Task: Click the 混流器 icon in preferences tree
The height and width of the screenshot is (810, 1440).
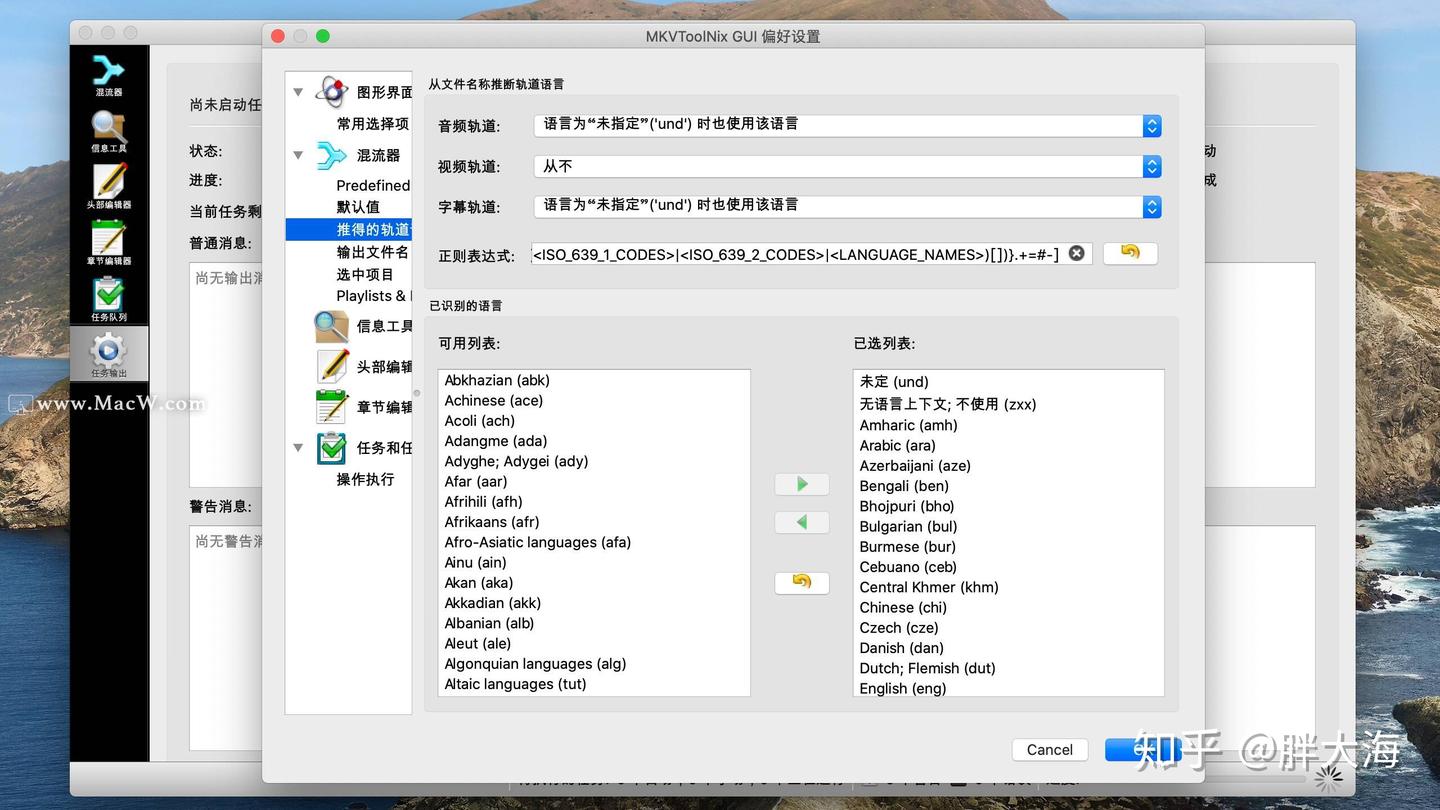Action: click(332, 155)
